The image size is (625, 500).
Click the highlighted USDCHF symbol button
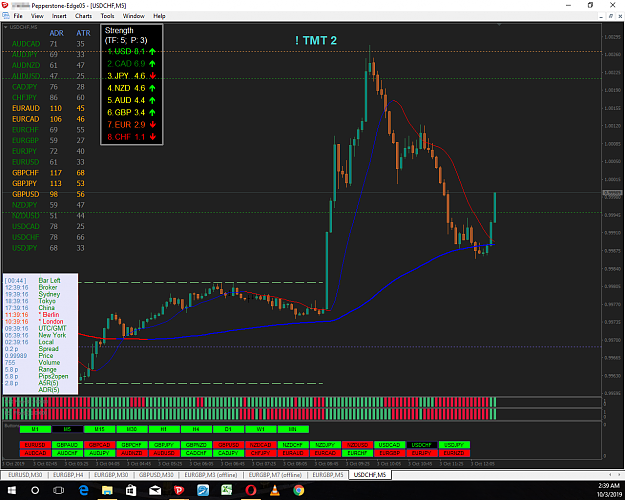(x=422, y=445)
